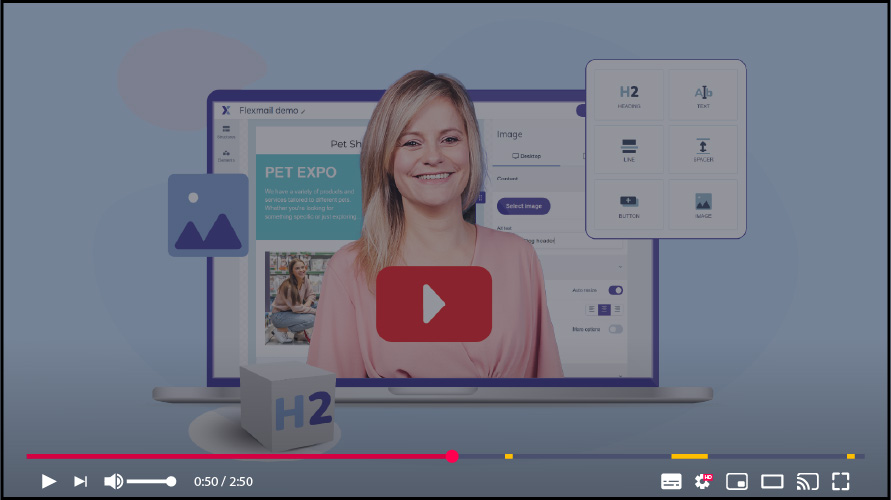Select the Text element tile
The width and height of the screenshot is (891, 500).
click(x=703, y=95)
